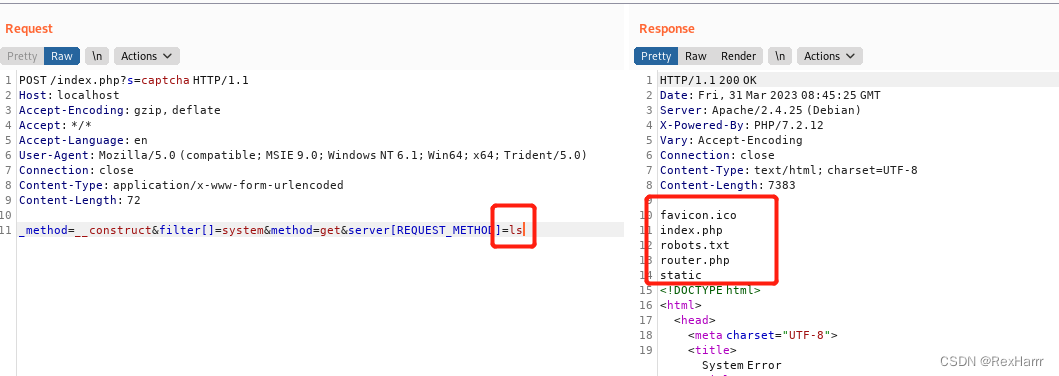Click the User-Agent header line
The width and height of the screenshot is (1059, 376).
(303, 155)
